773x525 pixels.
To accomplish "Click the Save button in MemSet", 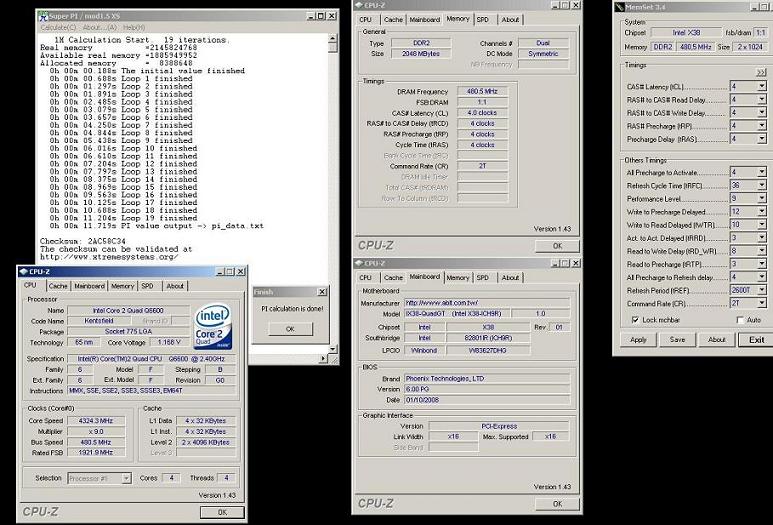I will (x=677, y=340).
